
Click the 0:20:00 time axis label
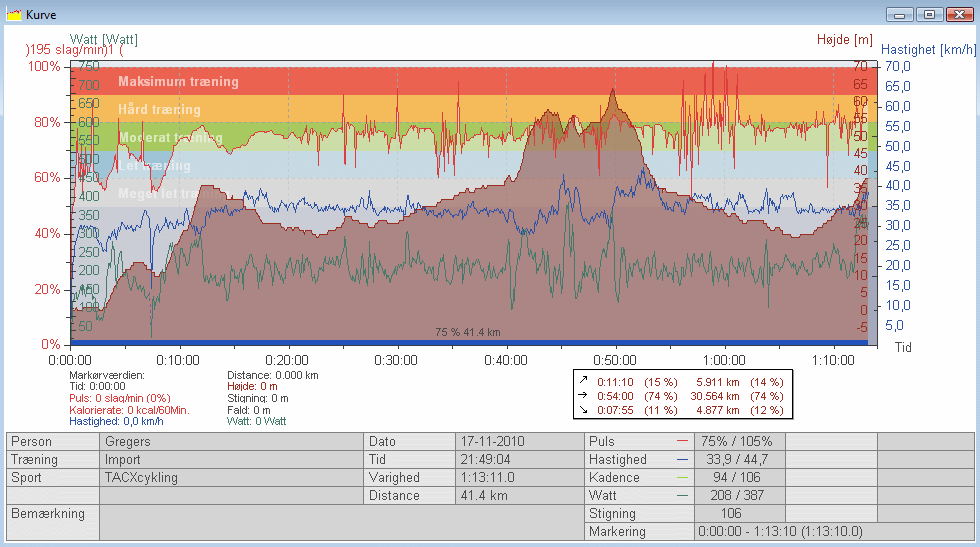[x=287, y=360]
